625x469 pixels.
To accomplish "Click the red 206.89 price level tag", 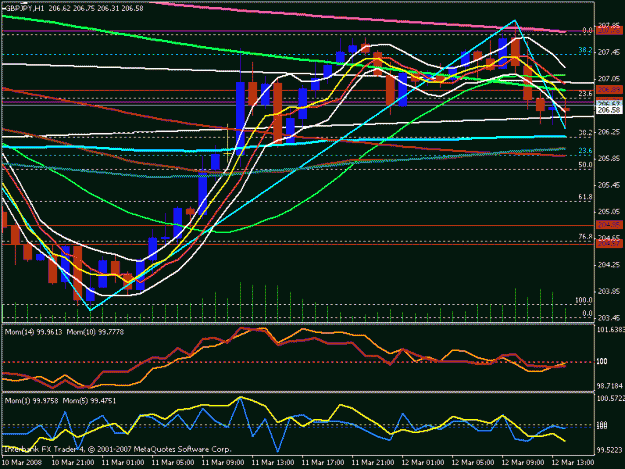I will point(609,90).
